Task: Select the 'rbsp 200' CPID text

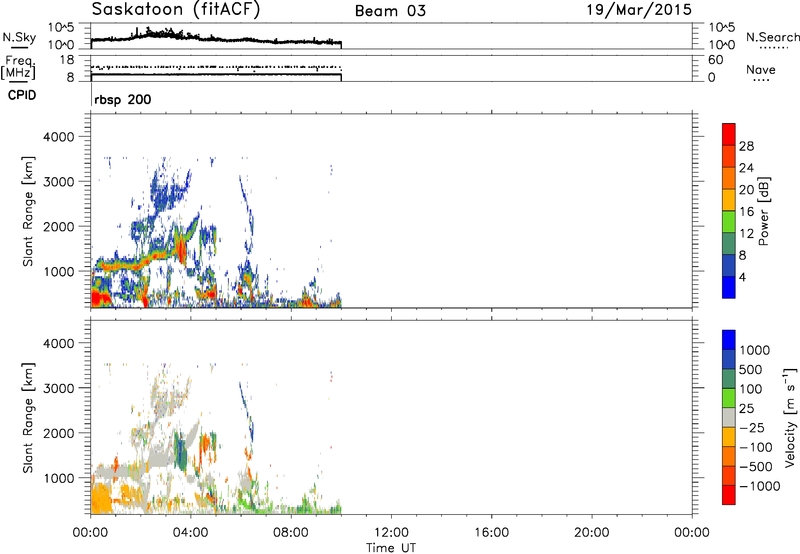Action: pos(123,99)
